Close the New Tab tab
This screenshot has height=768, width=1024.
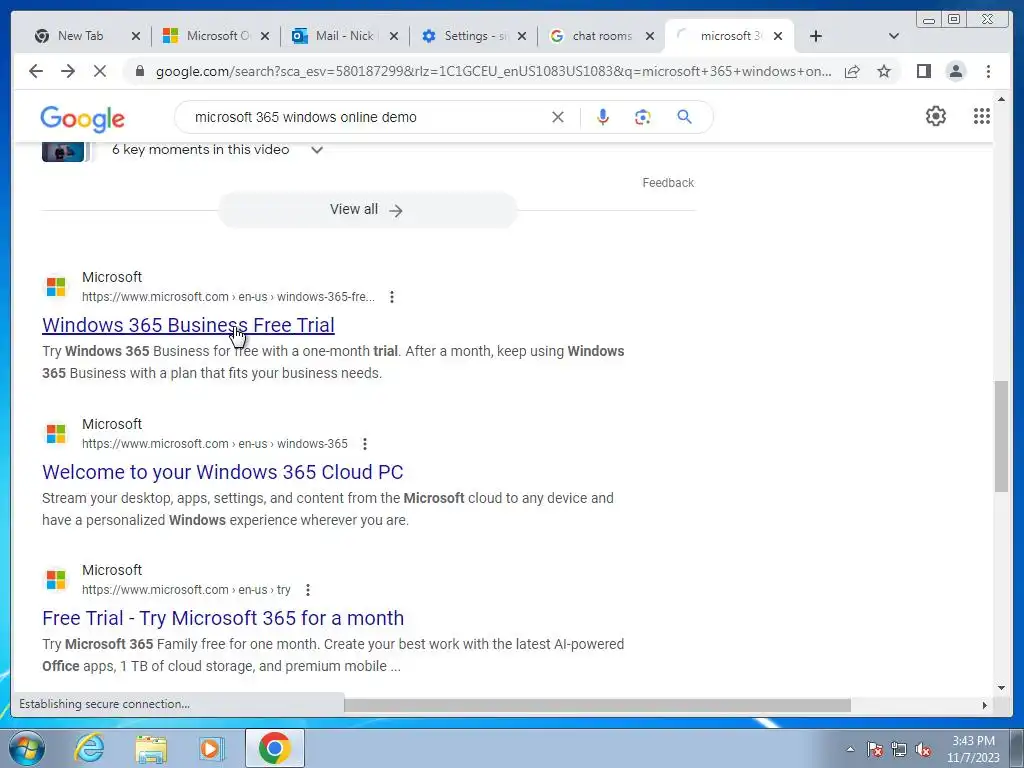coord(136,36)
